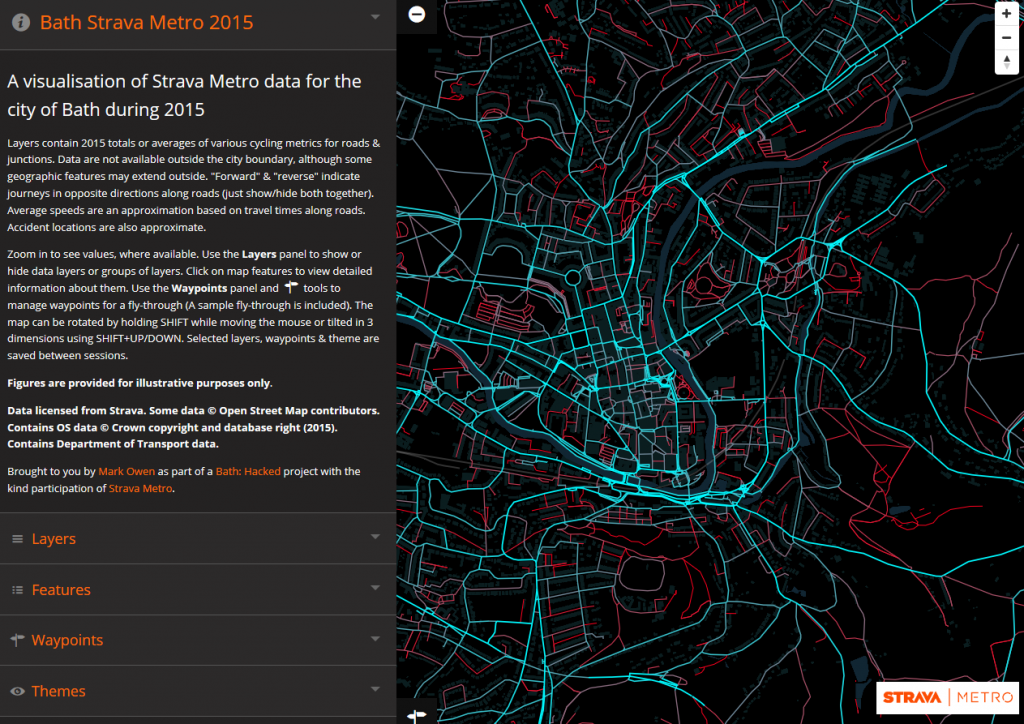1024x724 pixels.
Task: Click the Layers stacked-lines icon
Action: coord(17,539)
